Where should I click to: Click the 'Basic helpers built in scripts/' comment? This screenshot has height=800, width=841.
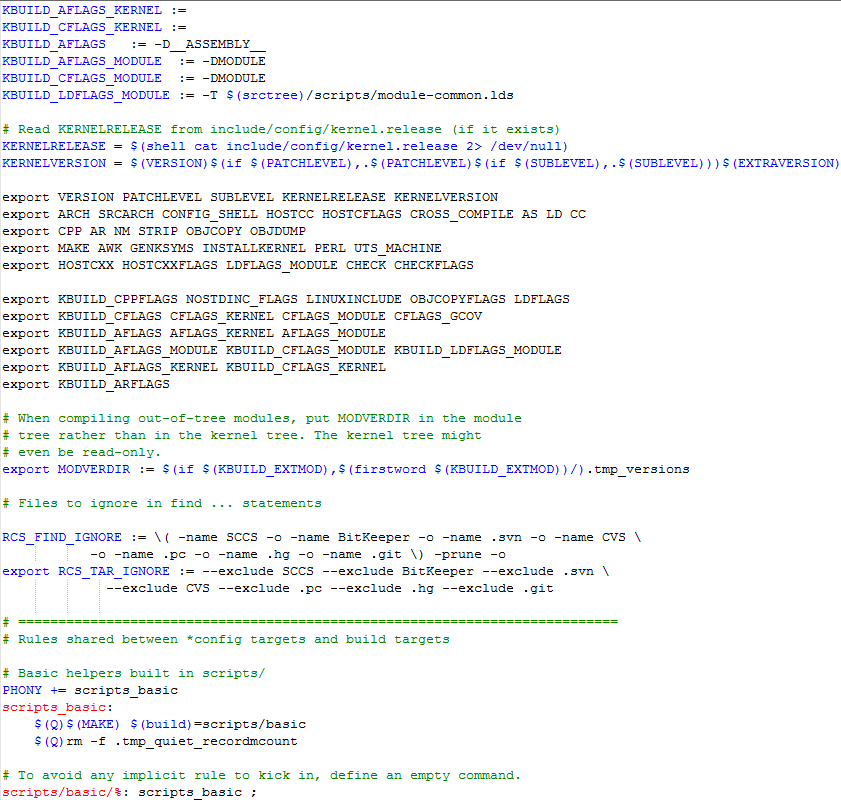(134, 673)
